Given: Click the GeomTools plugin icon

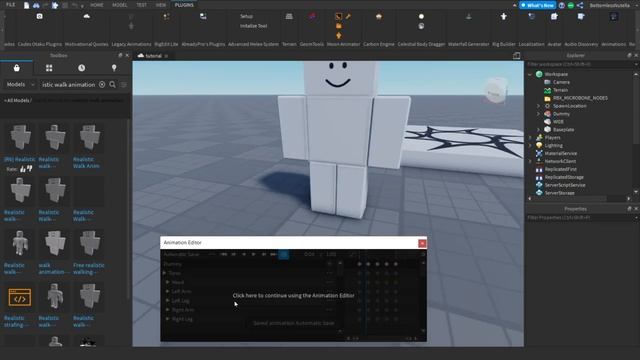Looking at the screenshot, I should [312, 16].
